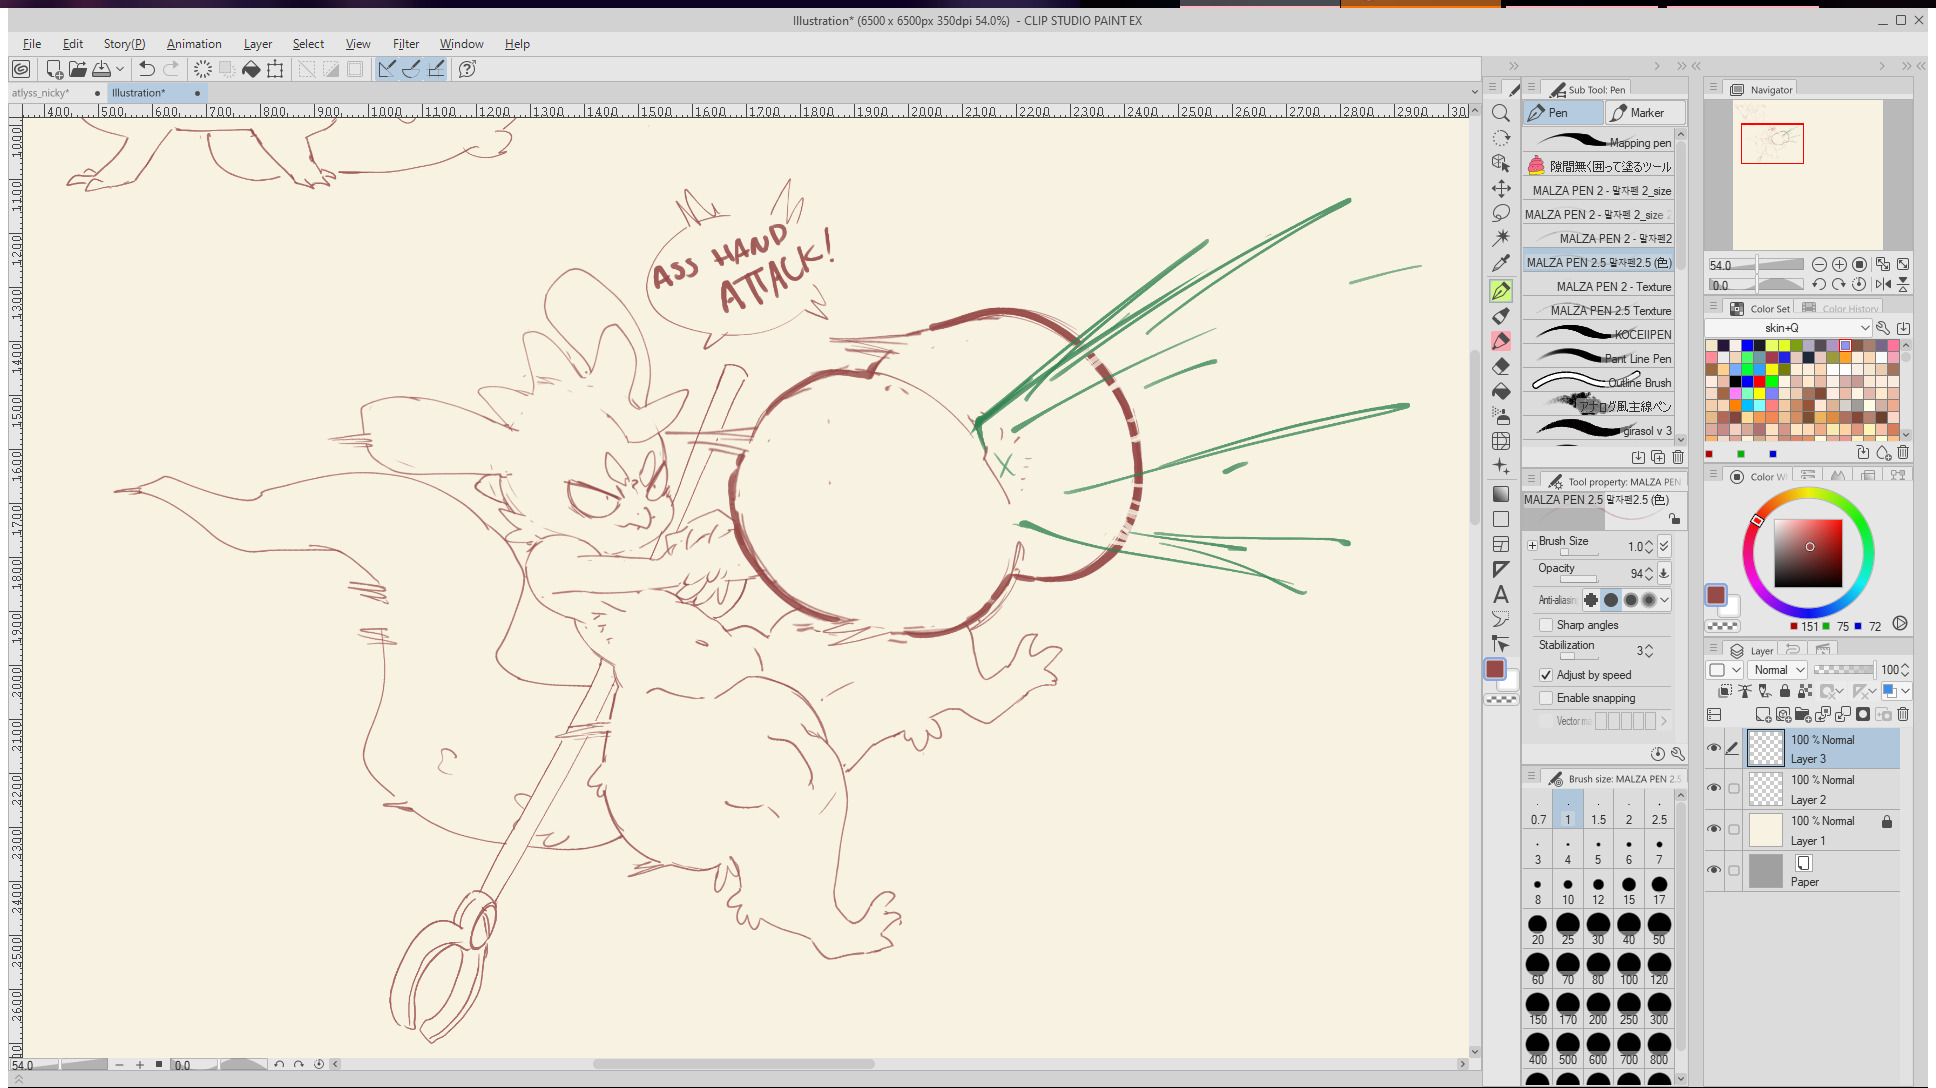Select the Eraser tool
The image size is (1936, 1088).
tap(1500, 366)
